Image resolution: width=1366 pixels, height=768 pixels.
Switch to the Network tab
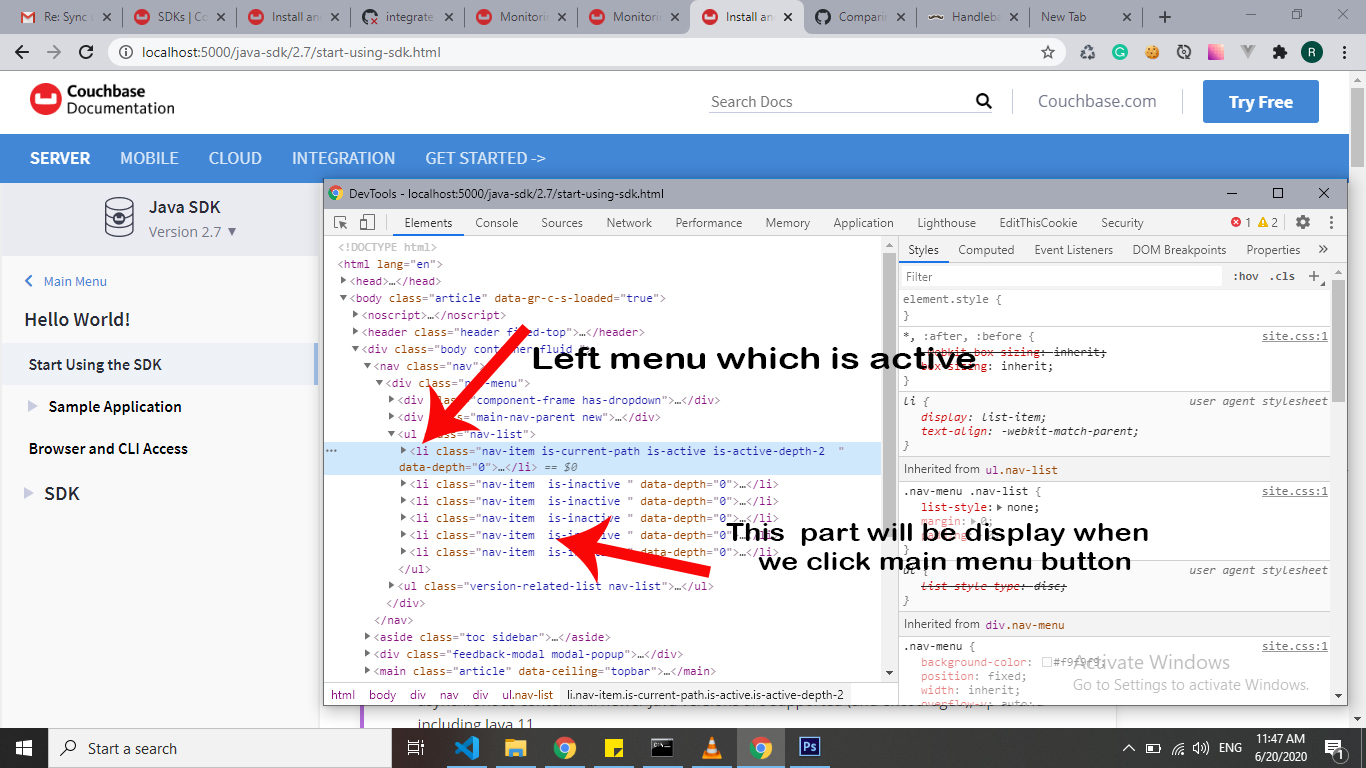click(629, 223)
